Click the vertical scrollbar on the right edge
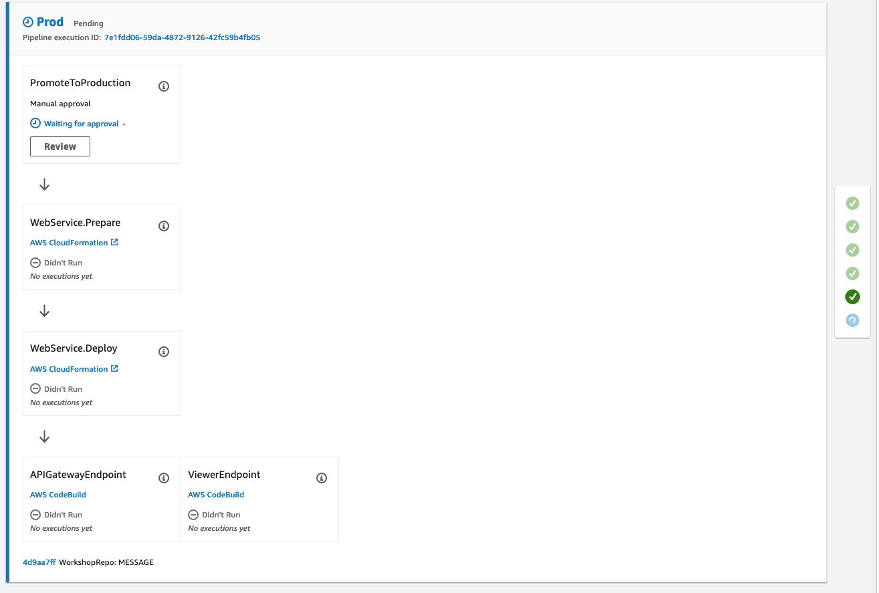The height and width of the screenshot is (593, 879). point(874,296)
